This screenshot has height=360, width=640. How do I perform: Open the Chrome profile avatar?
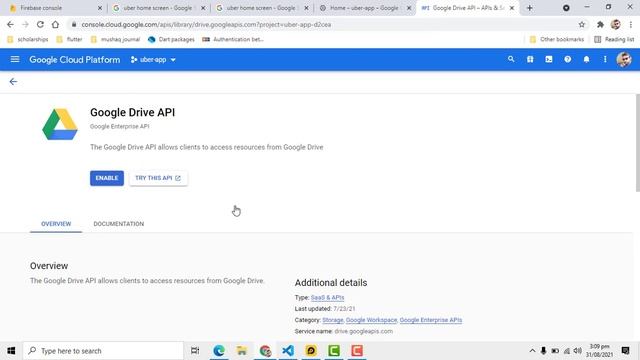point(616,24)
